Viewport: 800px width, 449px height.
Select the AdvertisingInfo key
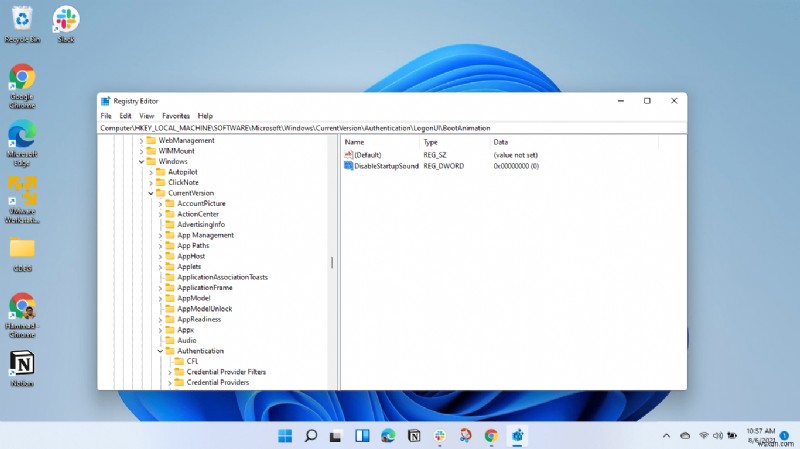point(201,224)
